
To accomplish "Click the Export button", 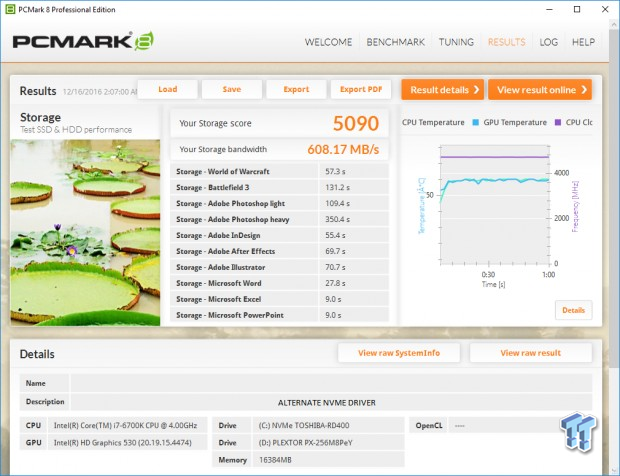I will (x=296, y=89).
